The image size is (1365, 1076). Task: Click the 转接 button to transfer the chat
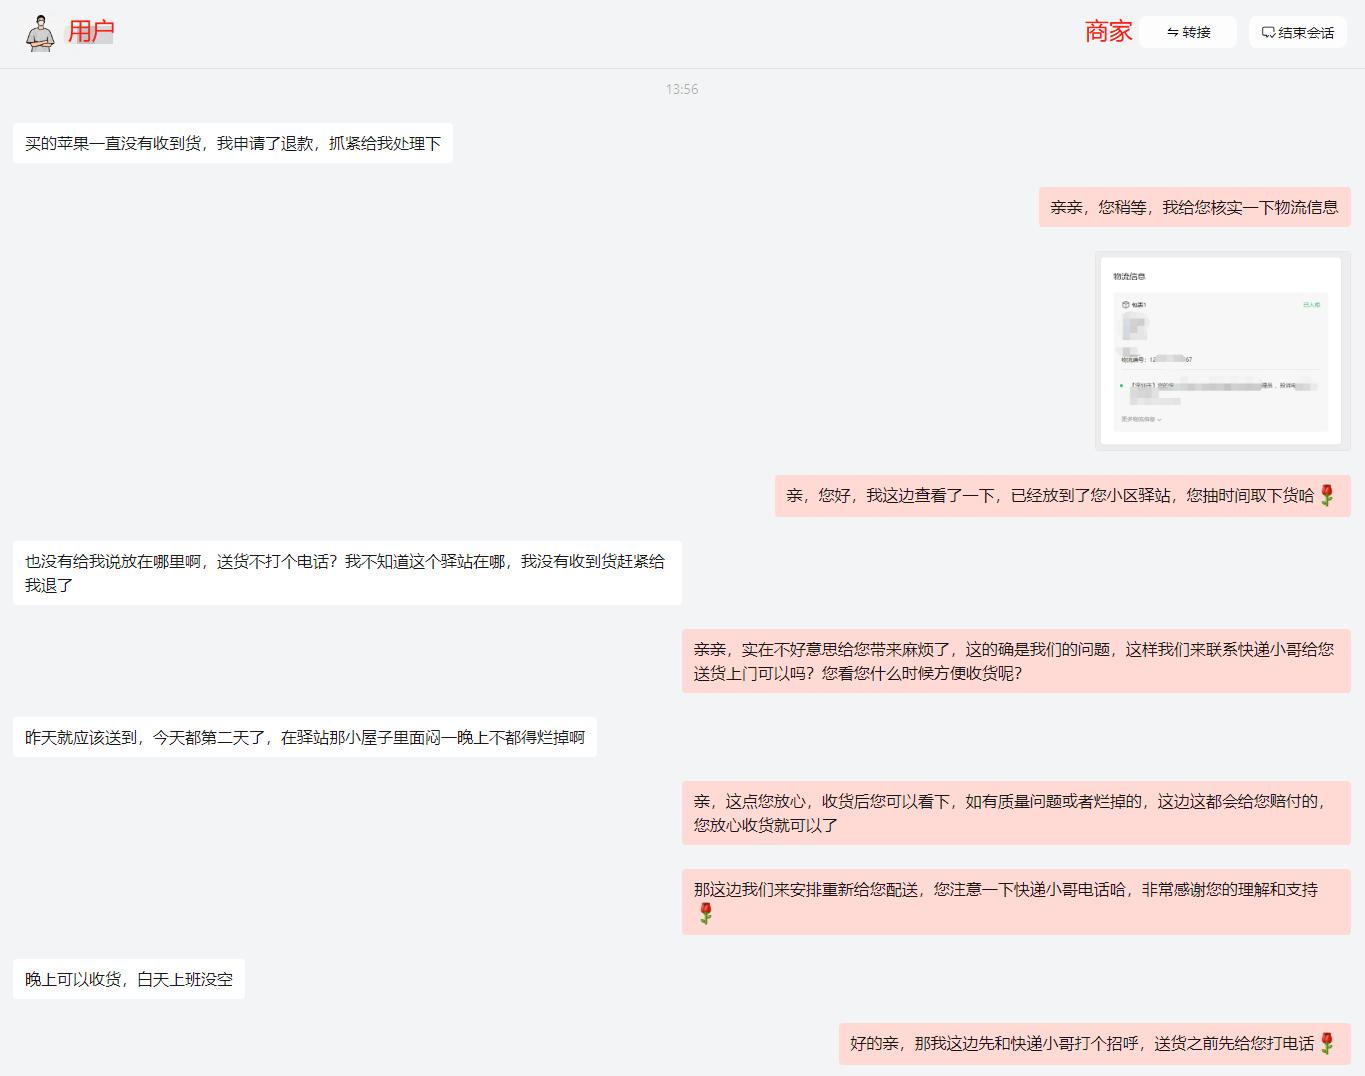tap(1188, 32)
